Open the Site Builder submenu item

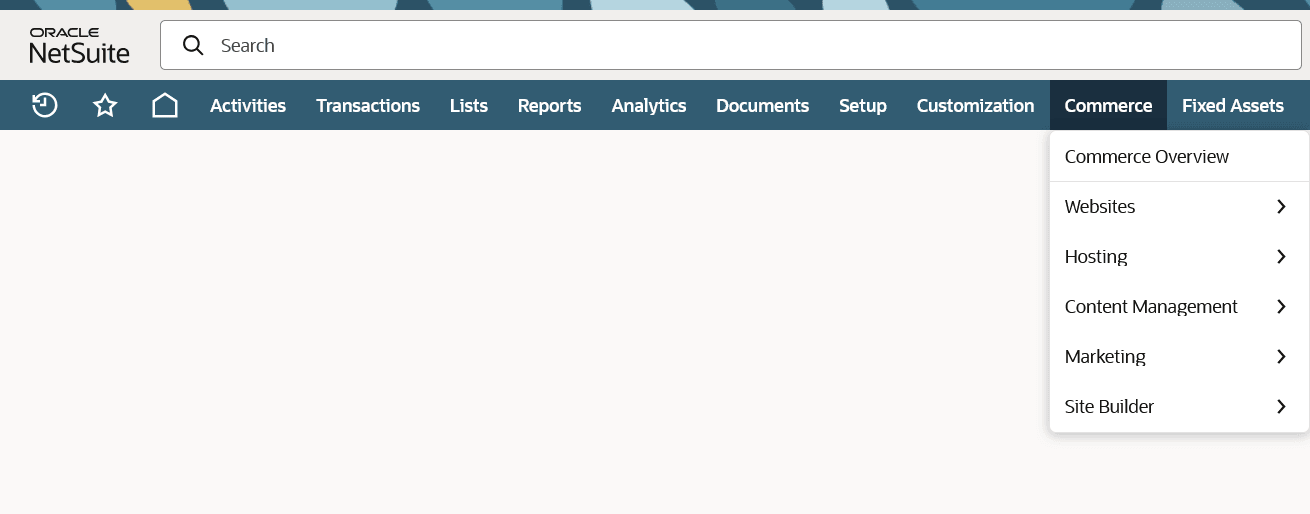tap(1179, 407)
